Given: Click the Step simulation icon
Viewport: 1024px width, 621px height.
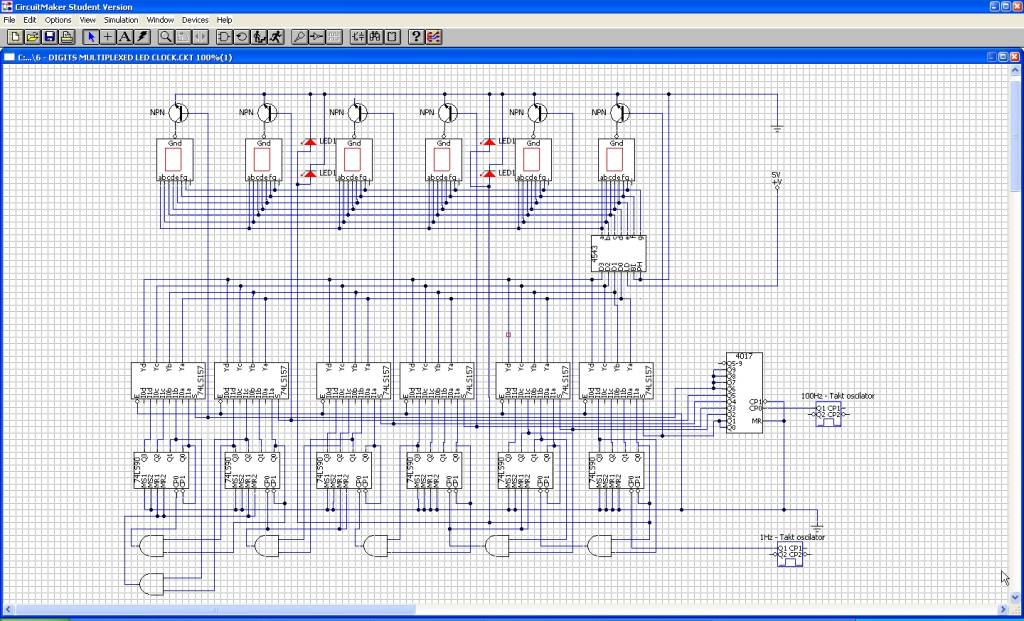Looking at the screenshot, I should click(259, 37).
